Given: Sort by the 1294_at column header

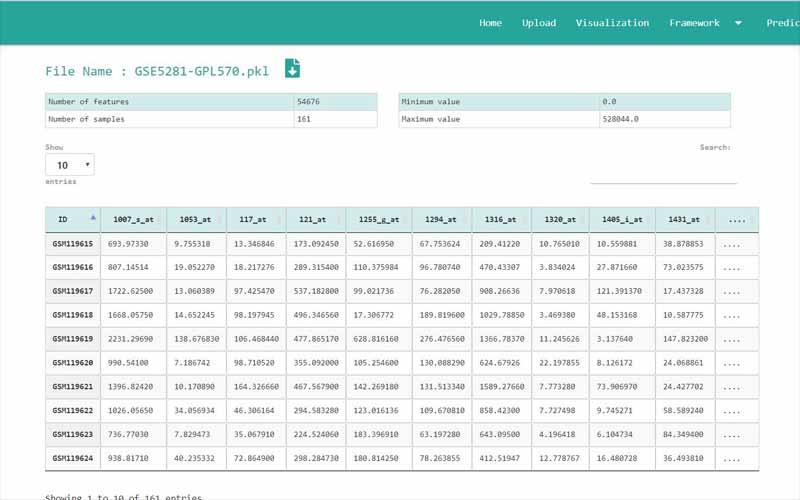Looking at the screenshot, I should 440,220.
